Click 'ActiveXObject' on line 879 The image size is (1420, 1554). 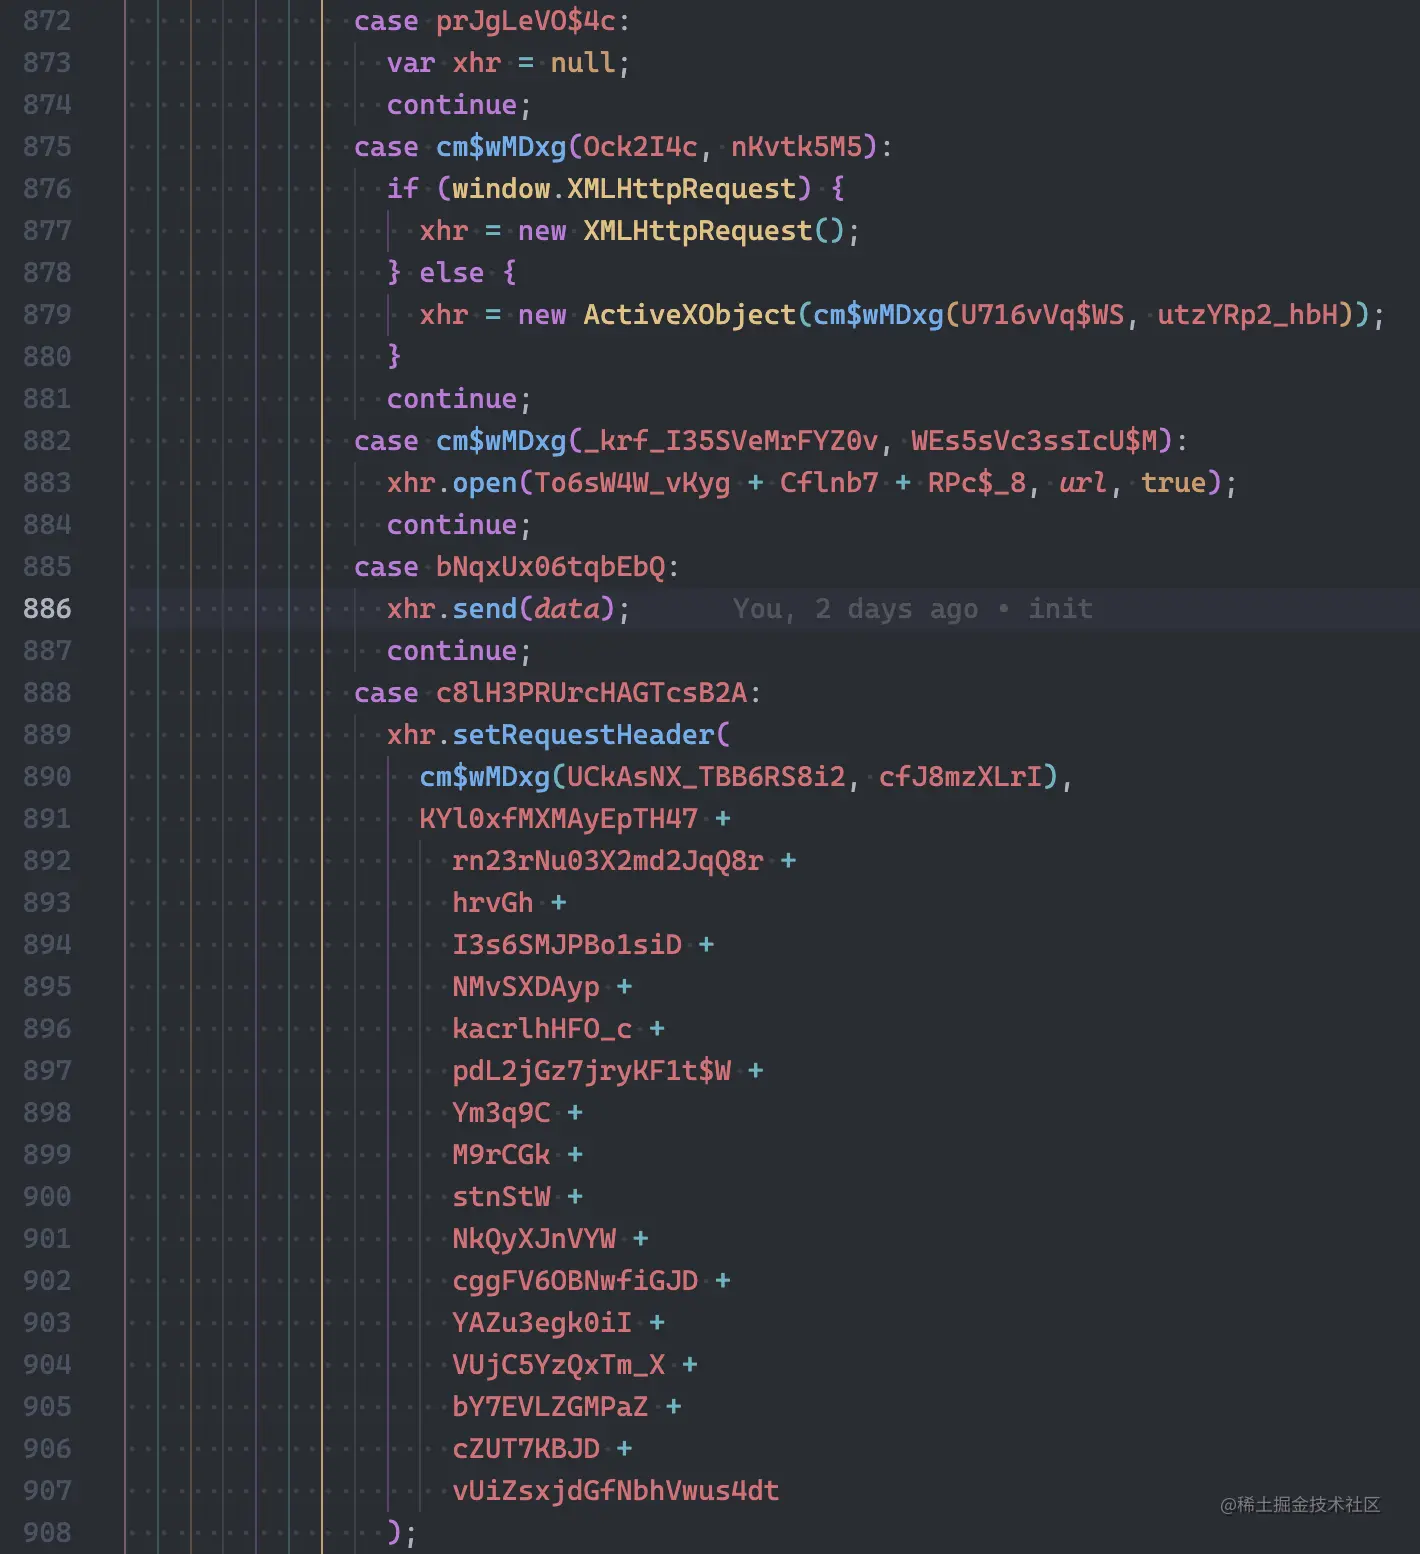(x=690, y=315)
